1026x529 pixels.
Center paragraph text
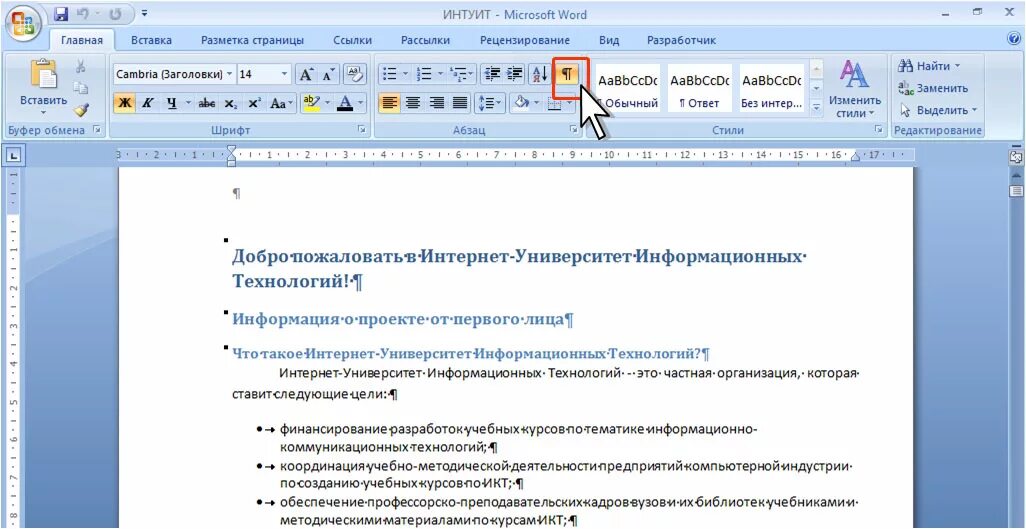[x=412, y=103]
